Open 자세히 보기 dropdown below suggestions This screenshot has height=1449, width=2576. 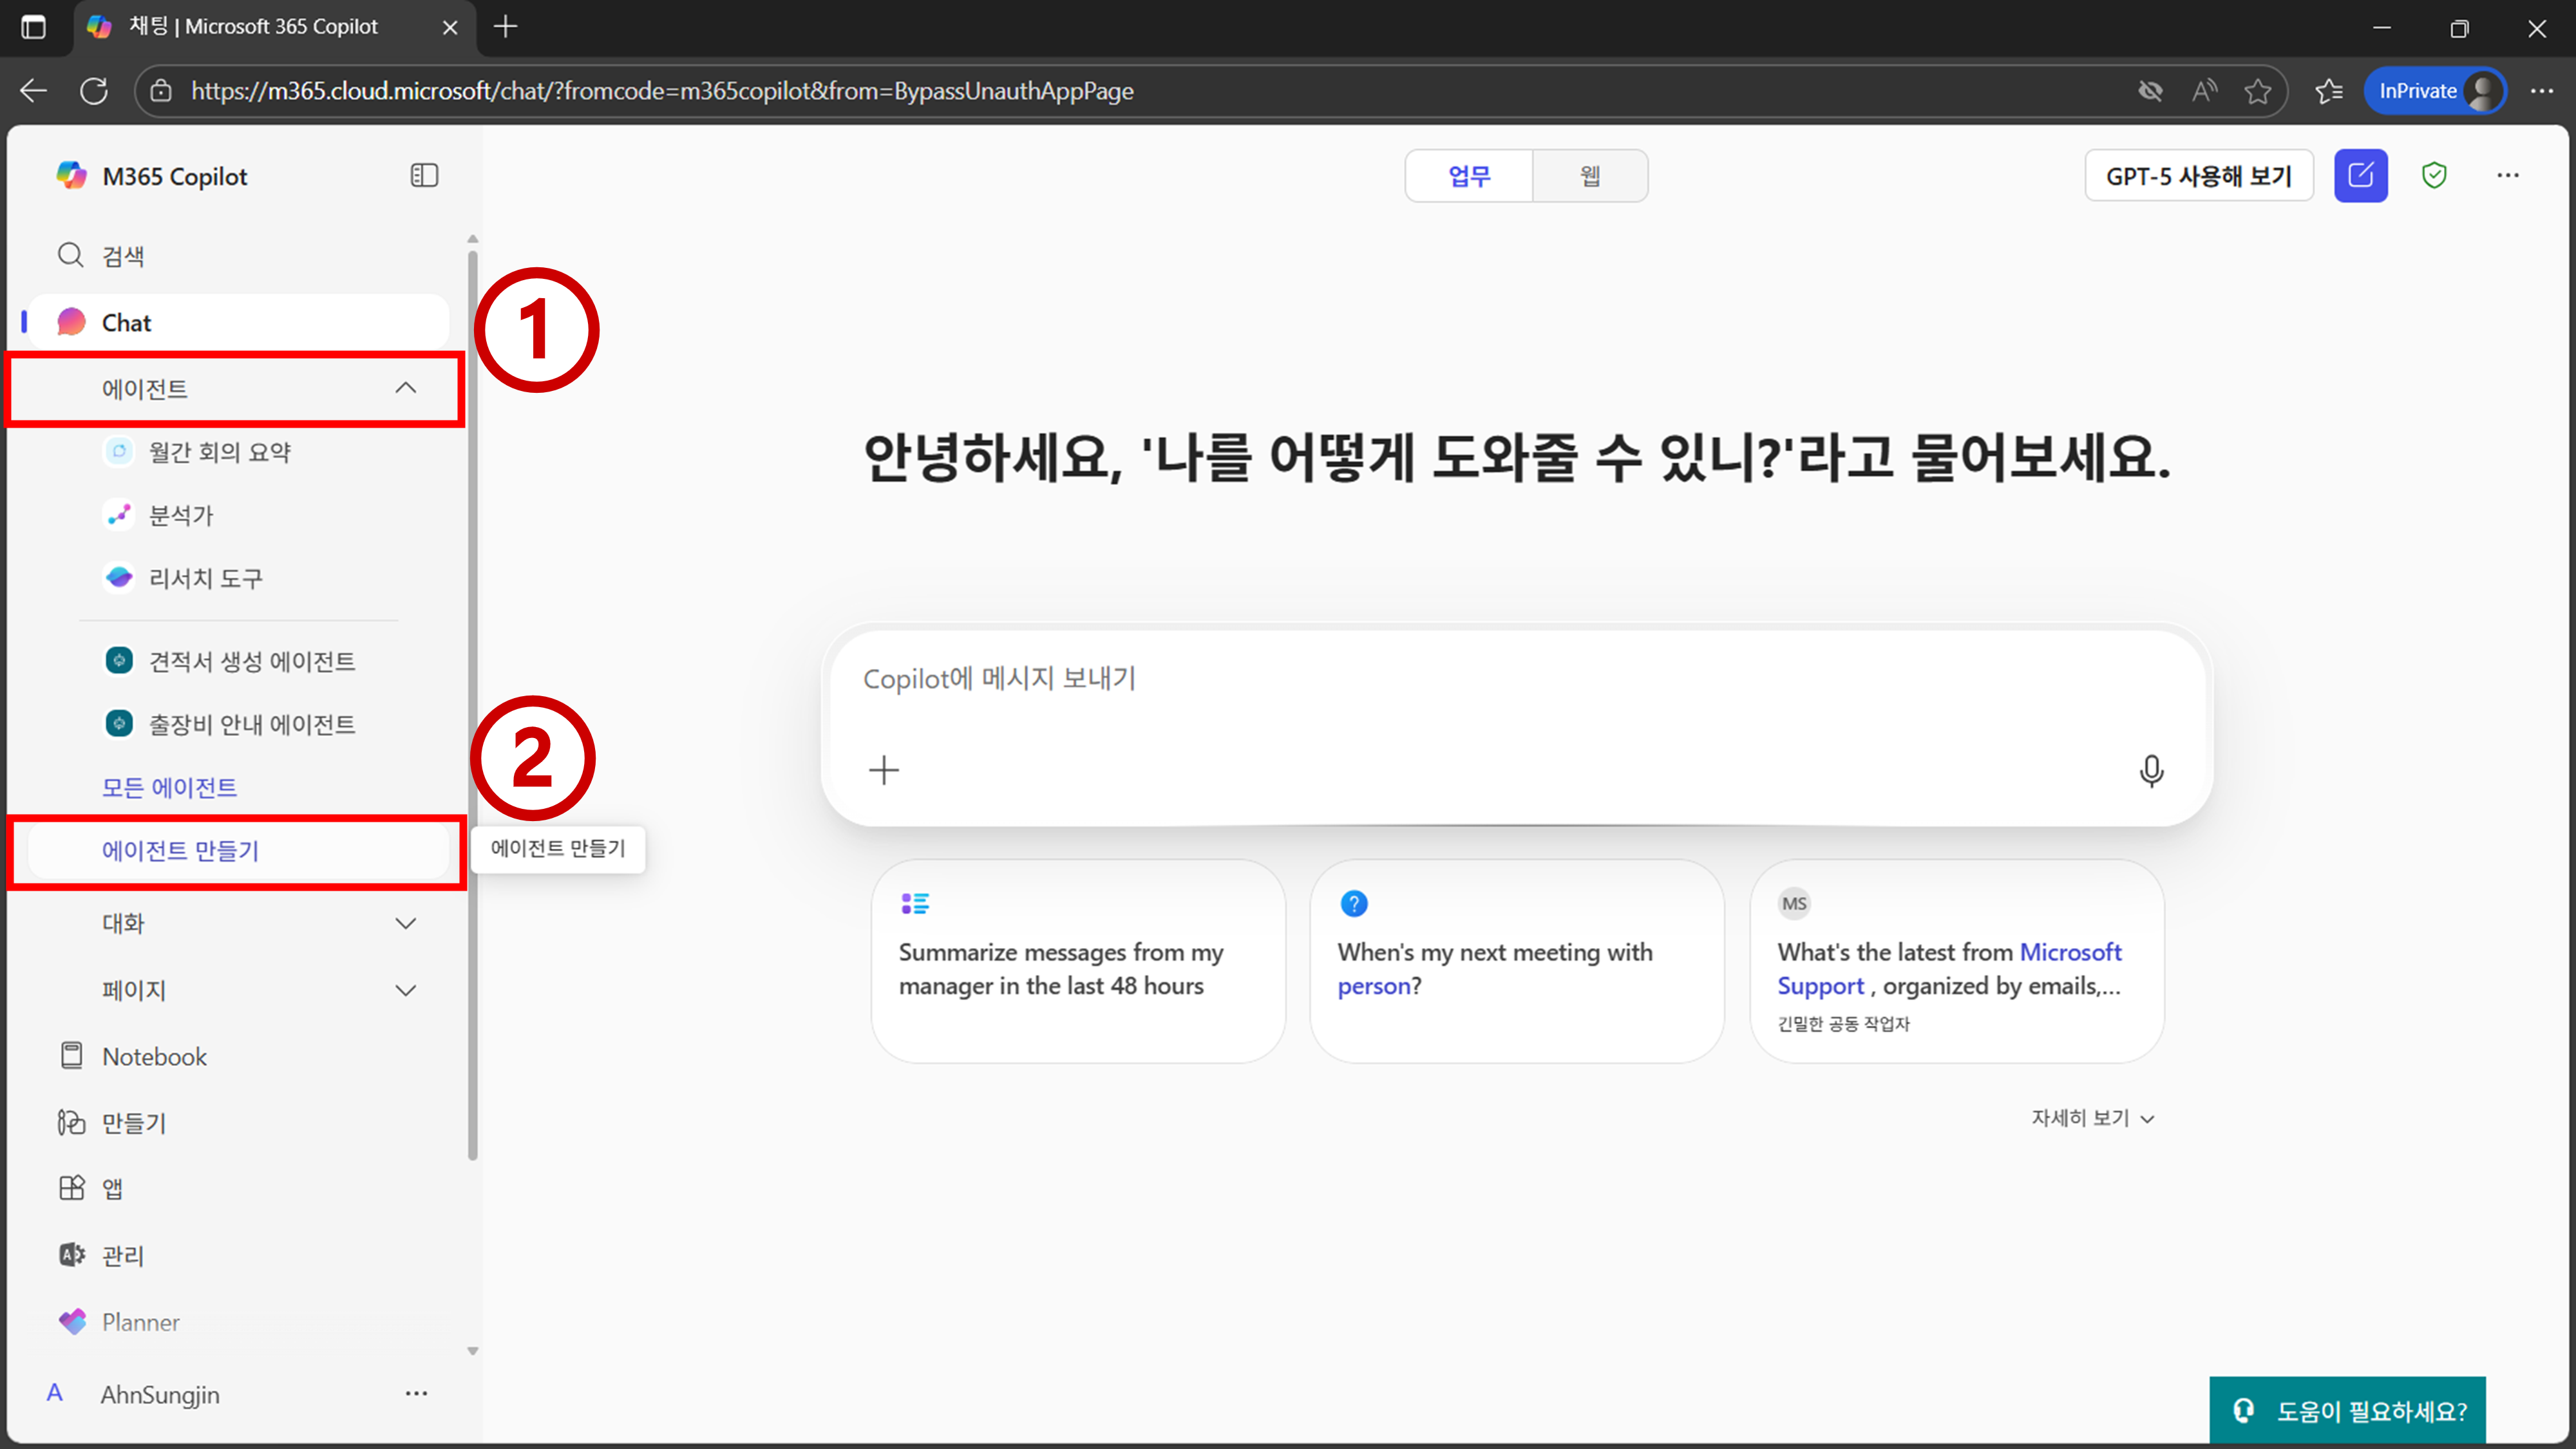point(2092,1118)
